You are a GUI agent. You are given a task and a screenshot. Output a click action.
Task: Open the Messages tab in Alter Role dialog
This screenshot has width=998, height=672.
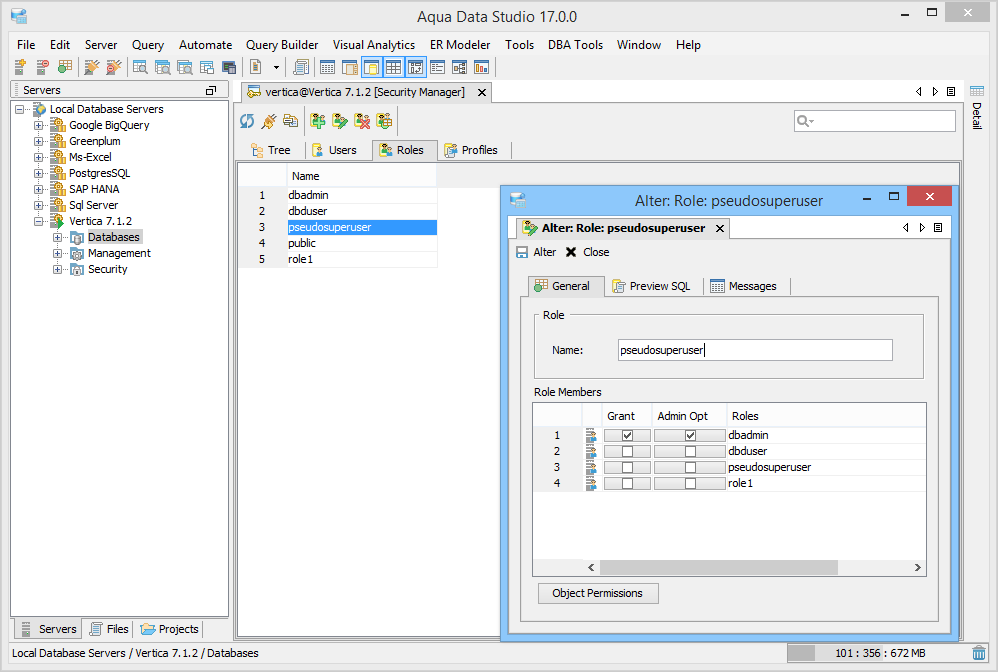(743, 286)
